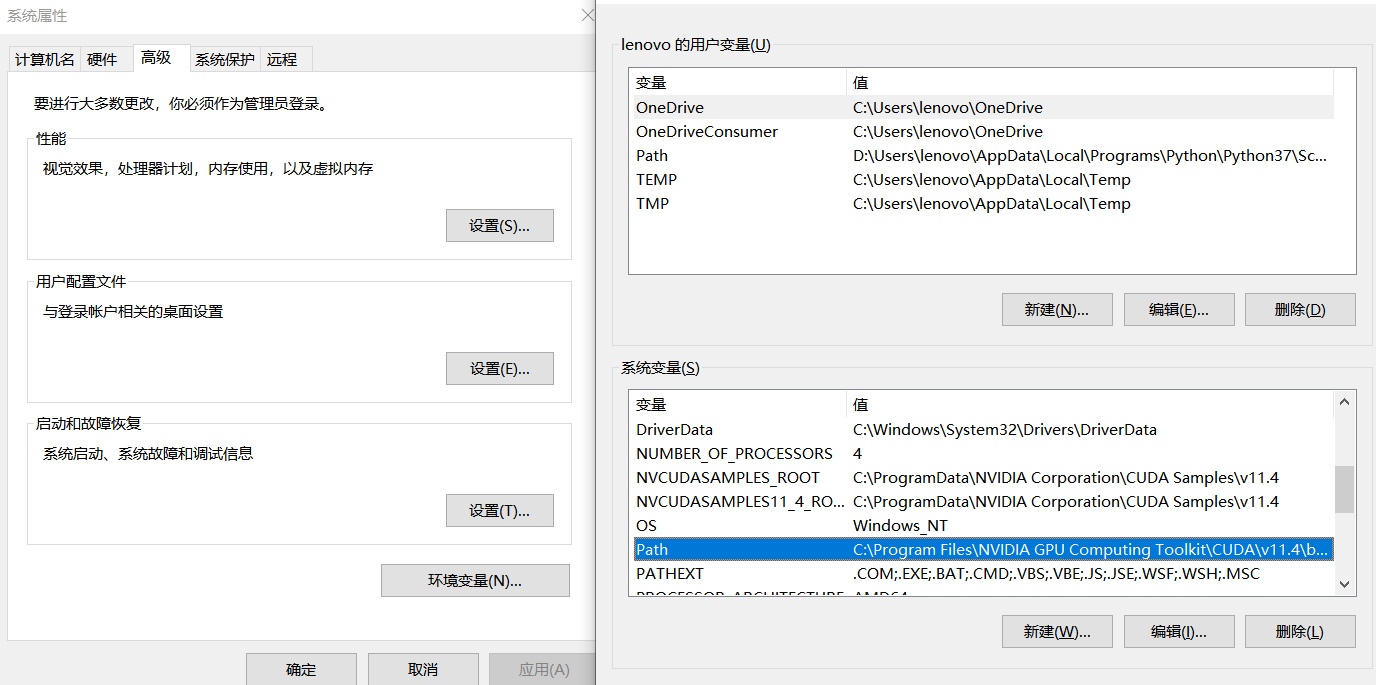Edit the selected user variable via 编辑(E)
The image size is (1376, 685).
1179,309
